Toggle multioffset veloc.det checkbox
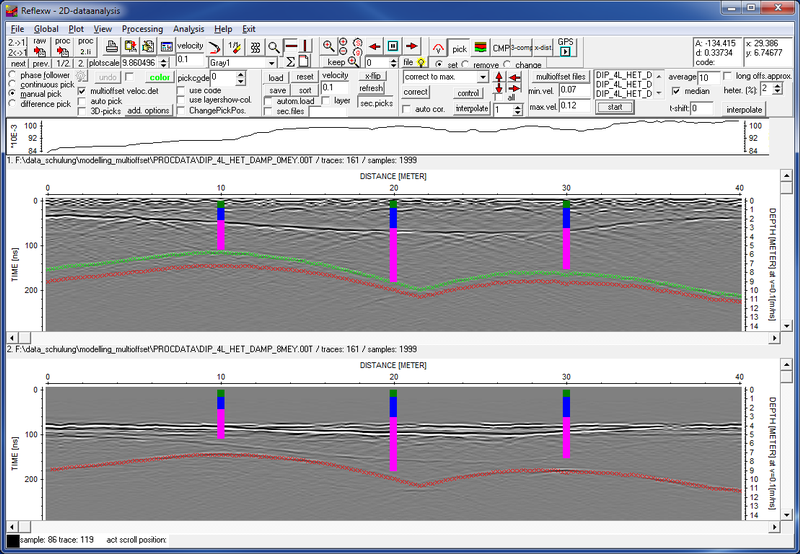 [x=82, y=91]
